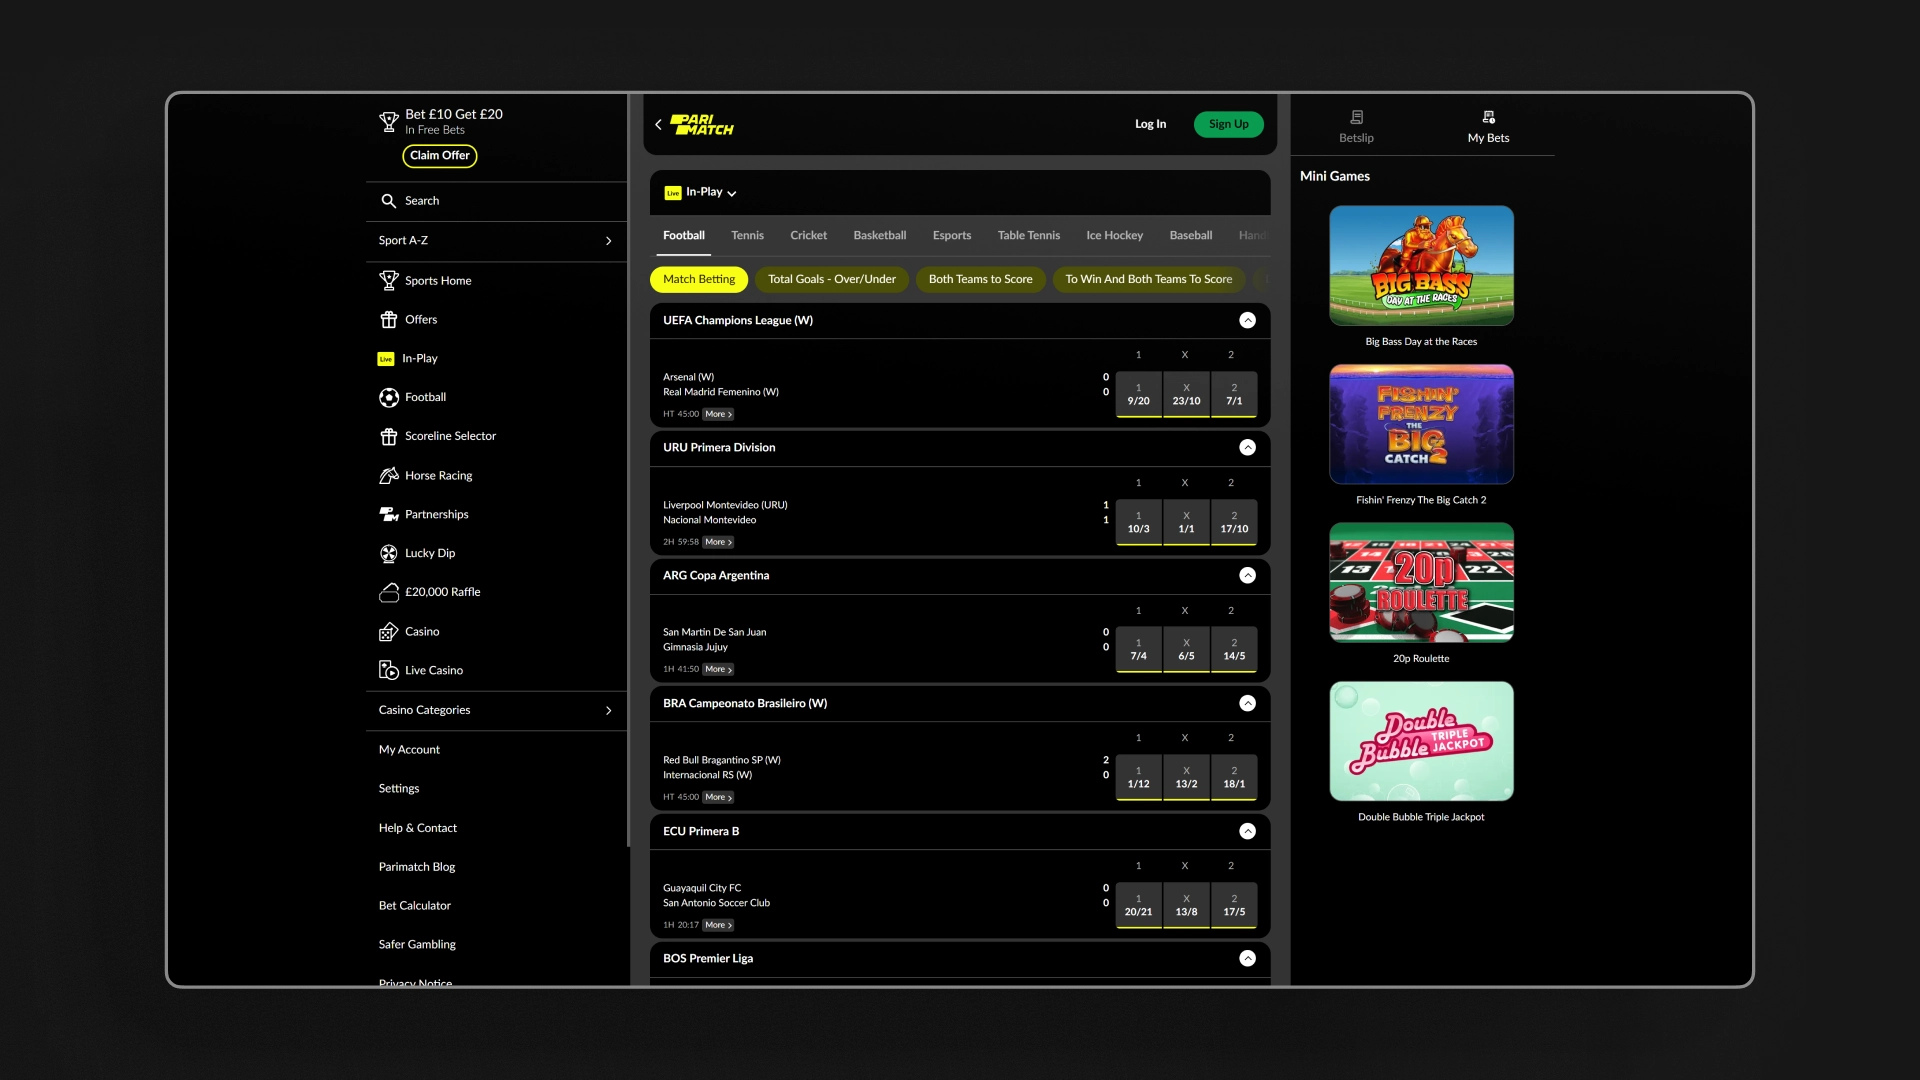Screen dimensions: 1920x1080
Task: Expand Casino Categories menu
Action: point(497,711)
